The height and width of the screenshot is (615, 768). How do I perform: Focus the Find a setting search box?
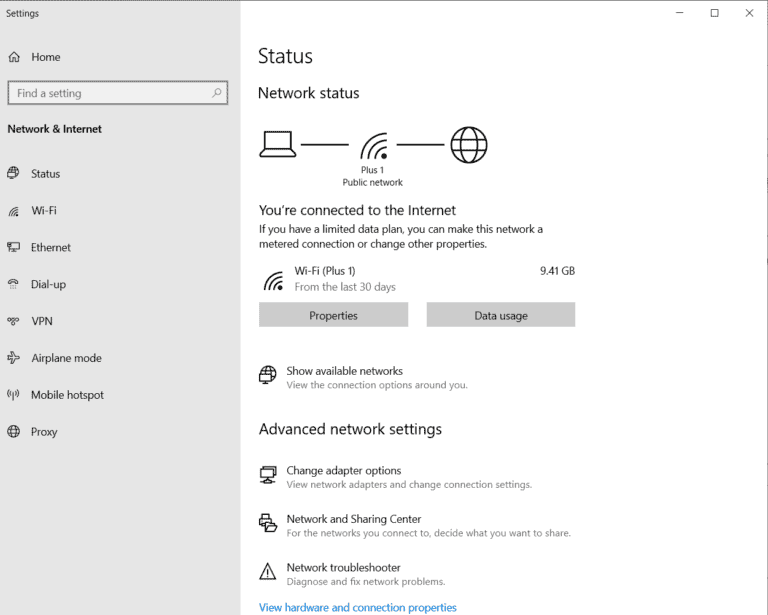click(110, 93)
